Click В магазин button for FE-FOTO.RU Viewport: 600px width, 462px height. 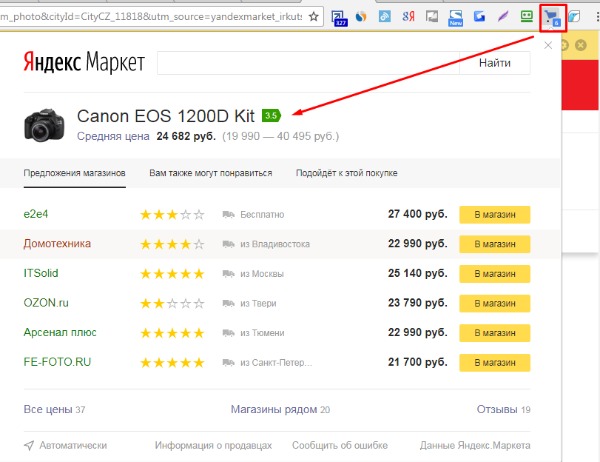coord(495,362)
